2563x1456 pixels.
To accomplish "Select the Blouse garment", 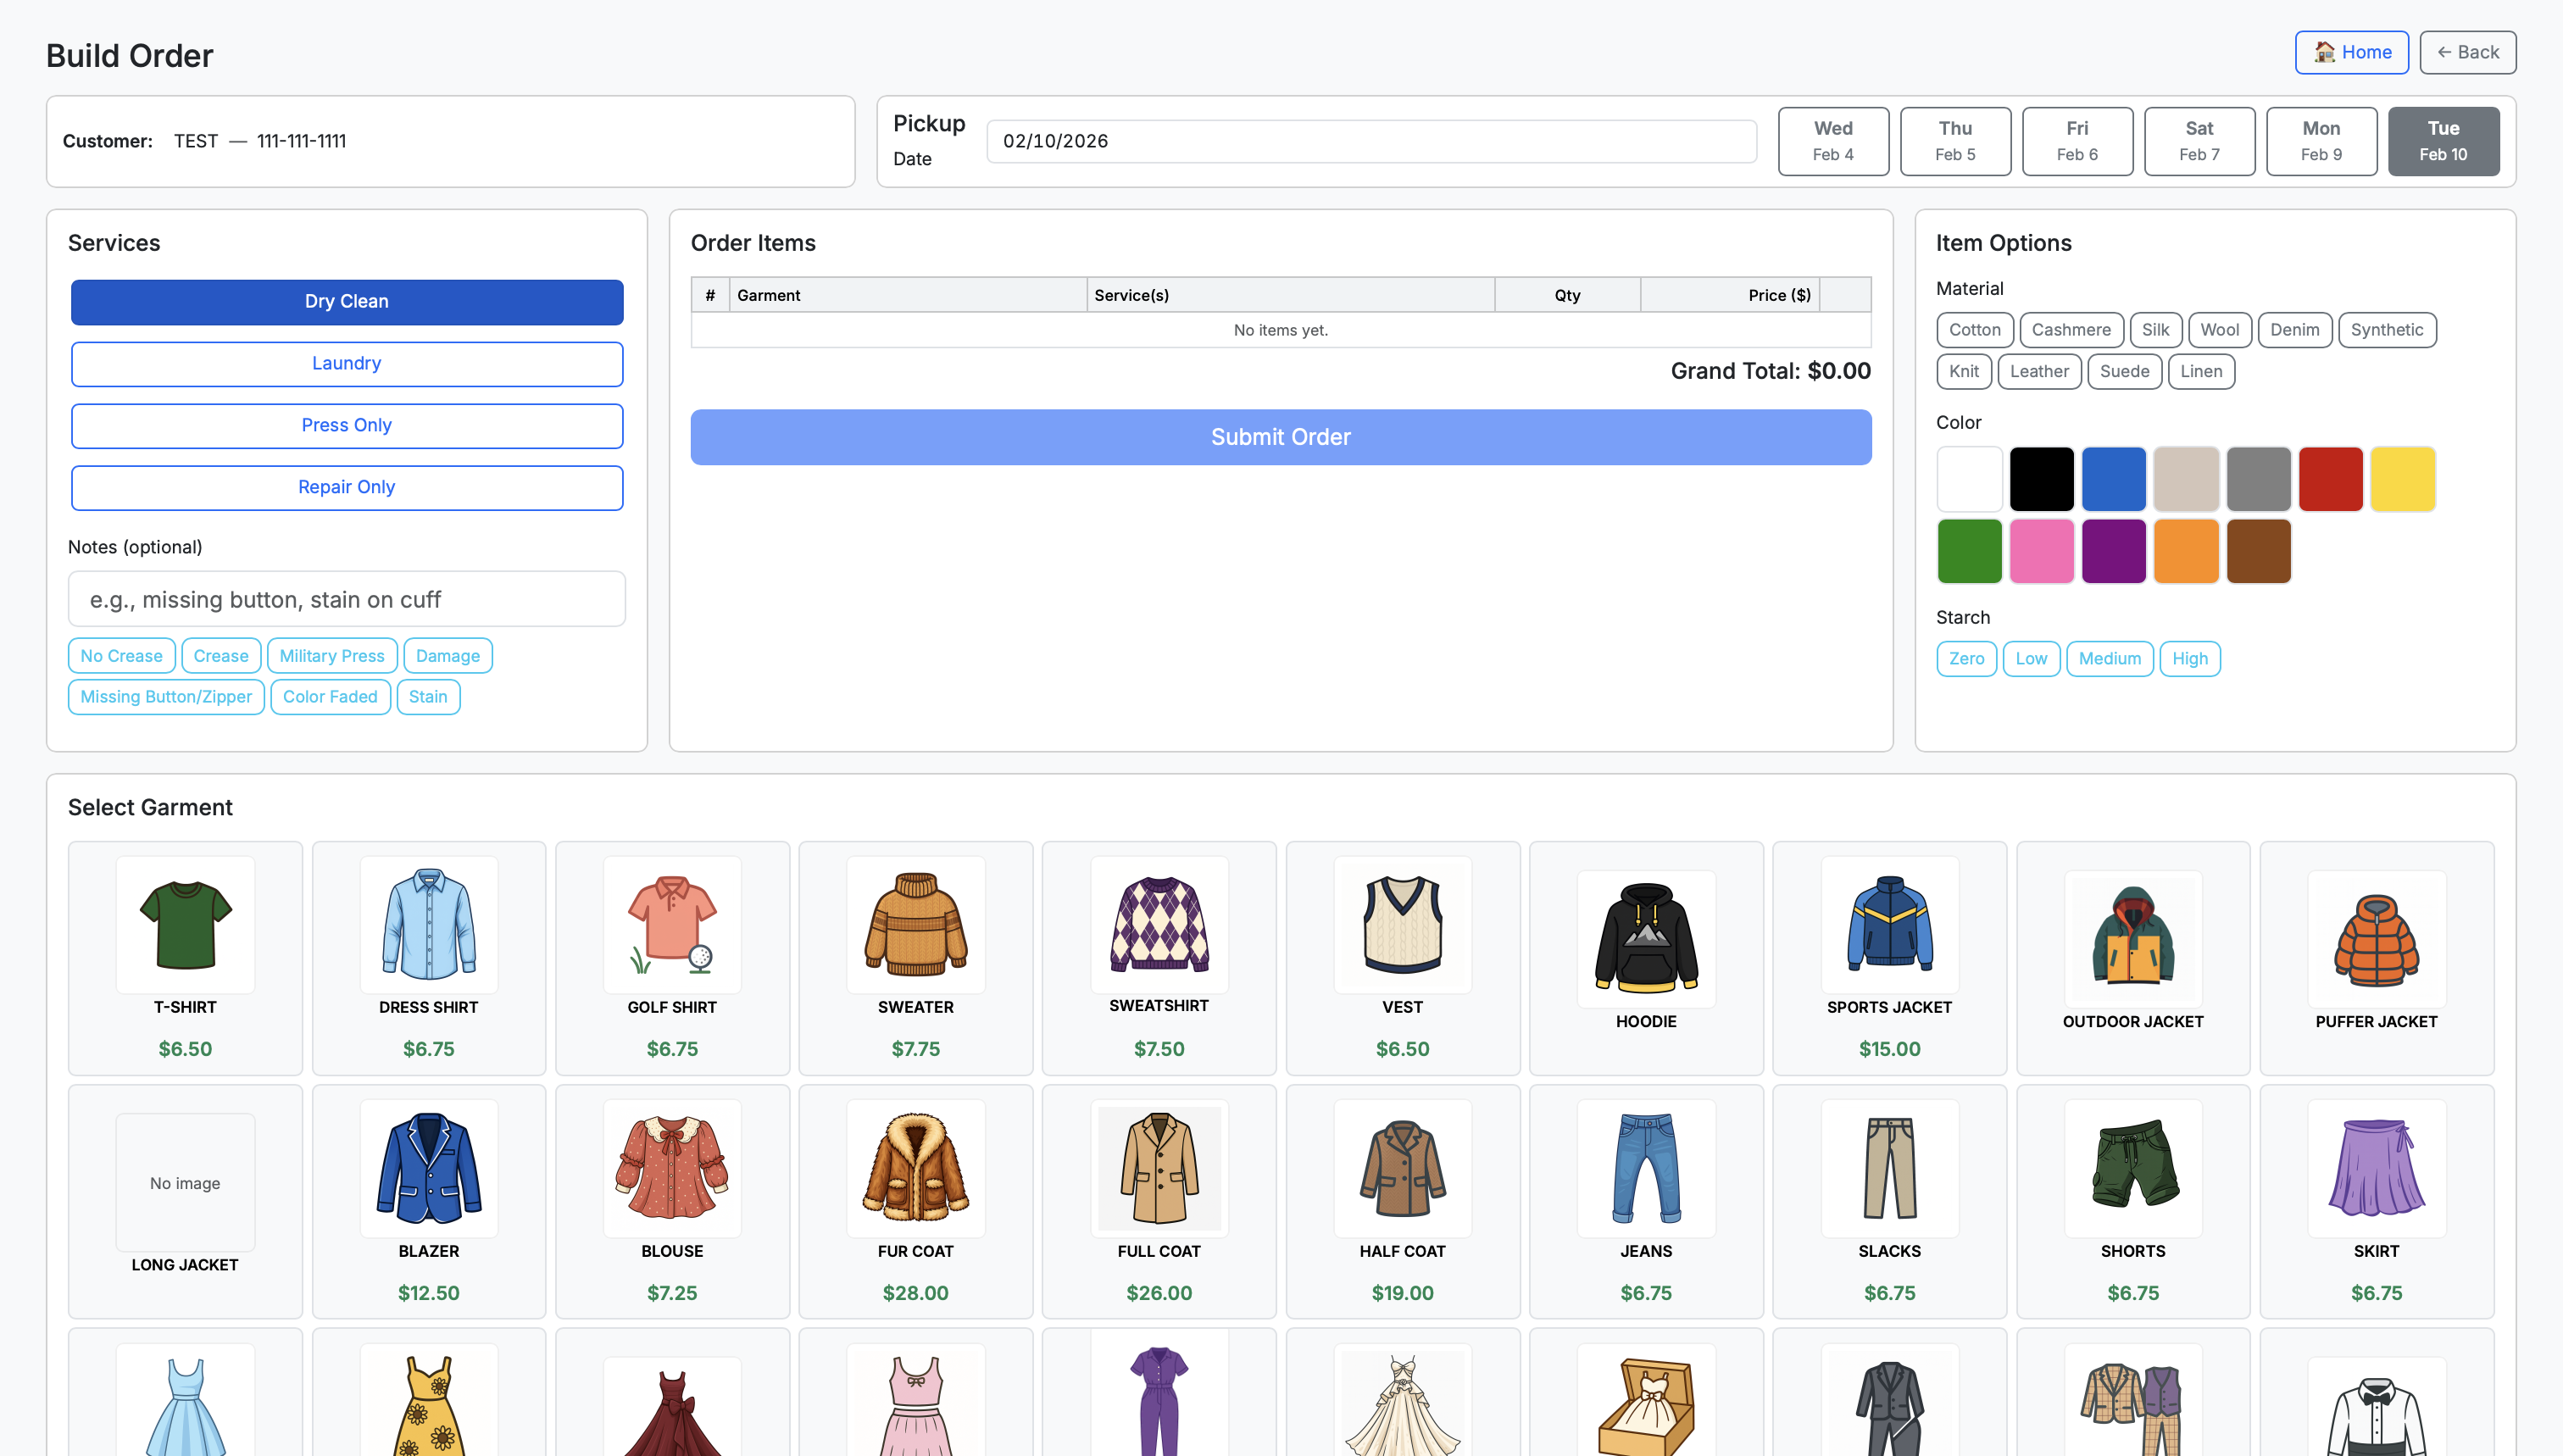I will pyautogui.click(x=672, y=1200).
